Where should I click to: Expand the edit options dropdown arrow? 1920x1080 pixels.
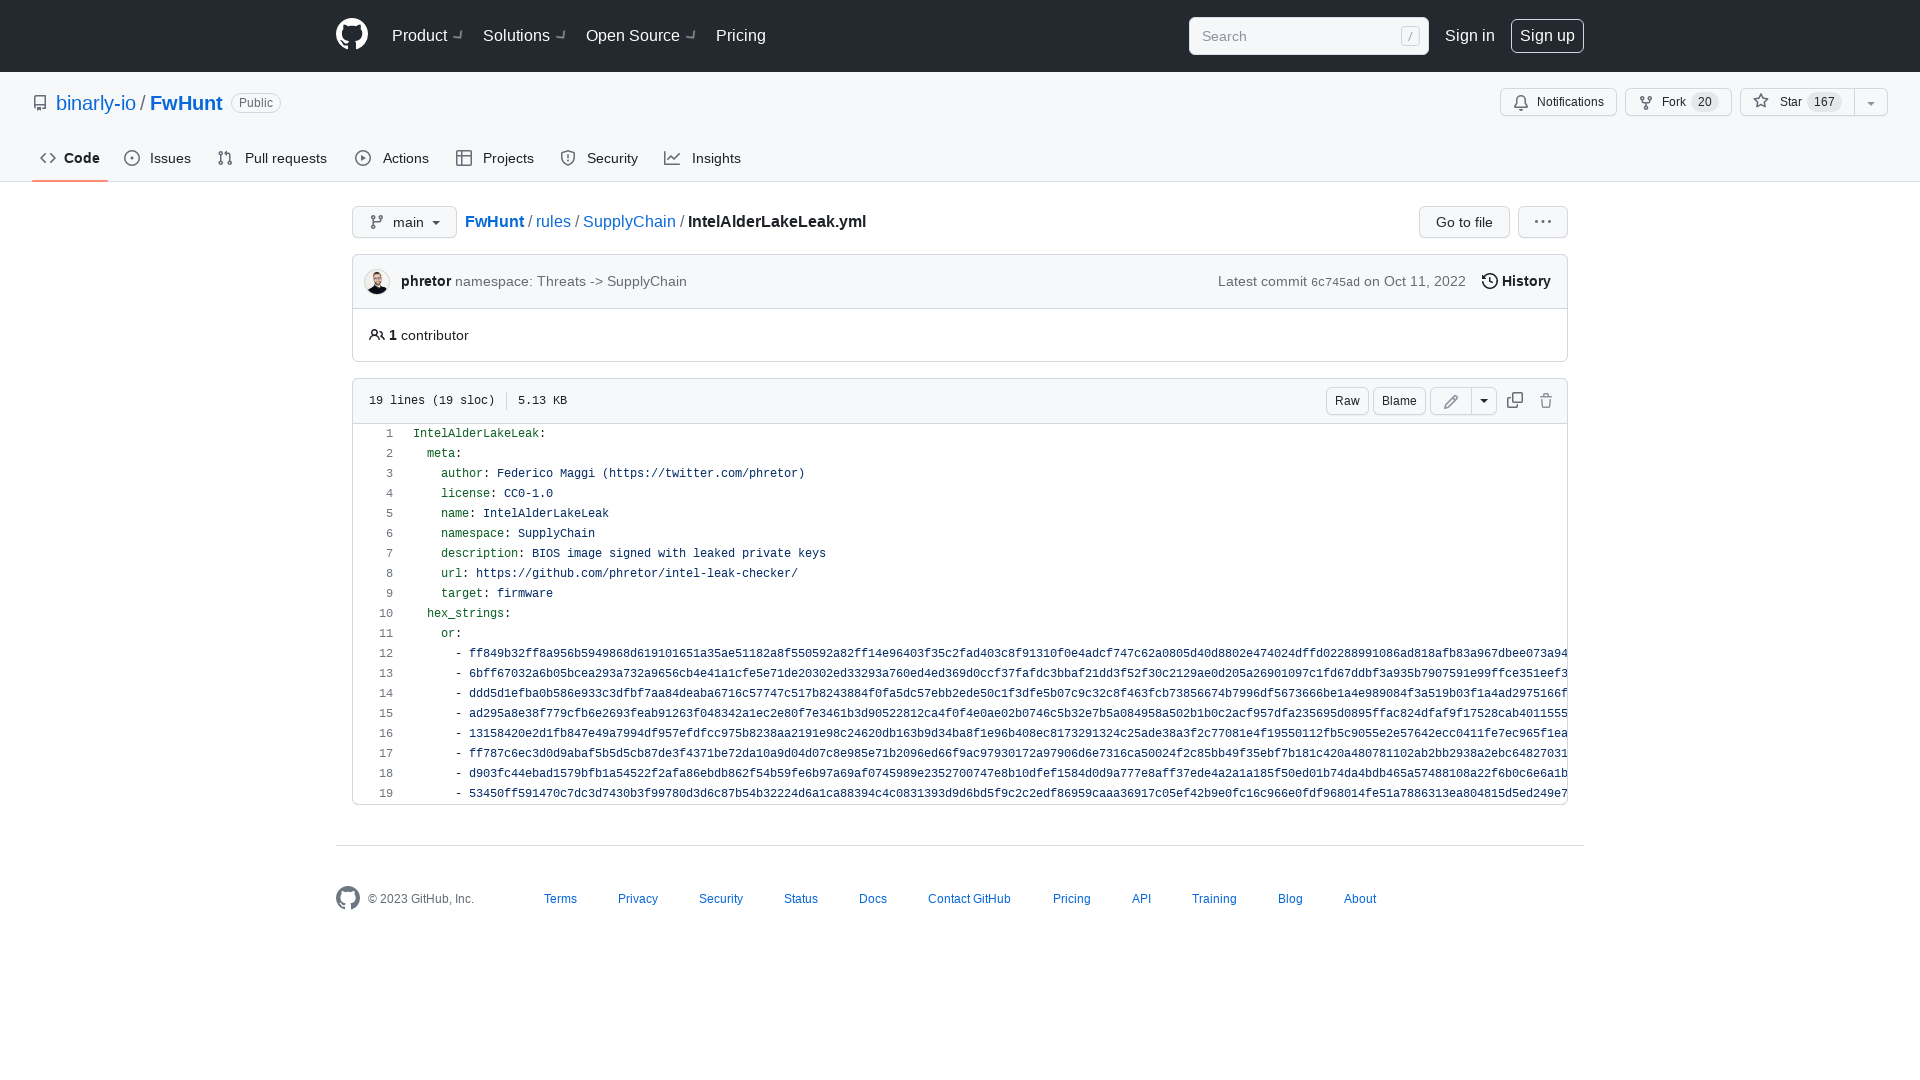pyautogui.click(x=1484, y=401)
